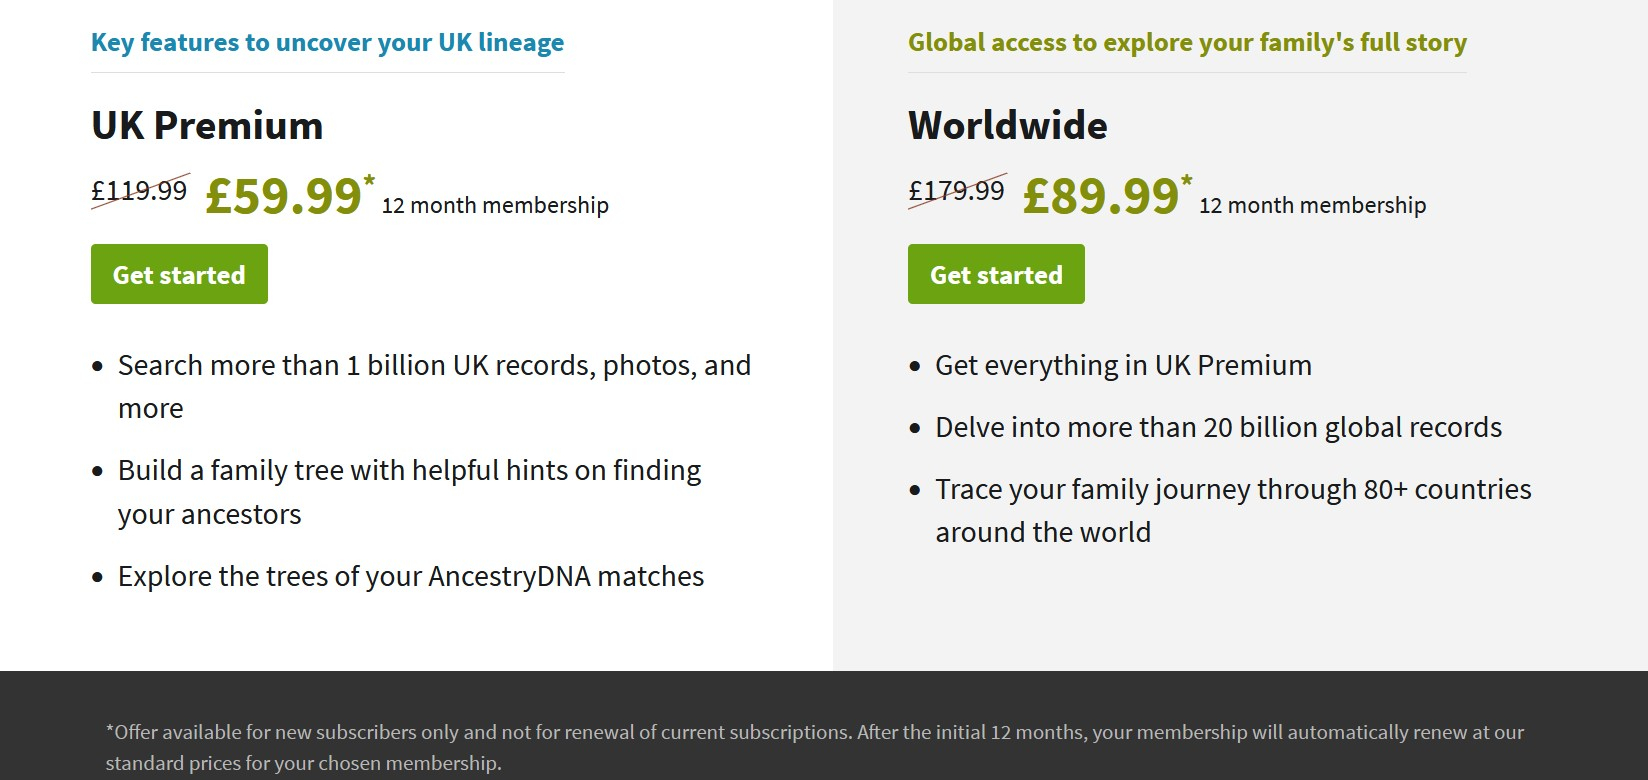Click 'Global access to explore your family's full story'
The image size is (1648, 780).
click(1187, 42)
